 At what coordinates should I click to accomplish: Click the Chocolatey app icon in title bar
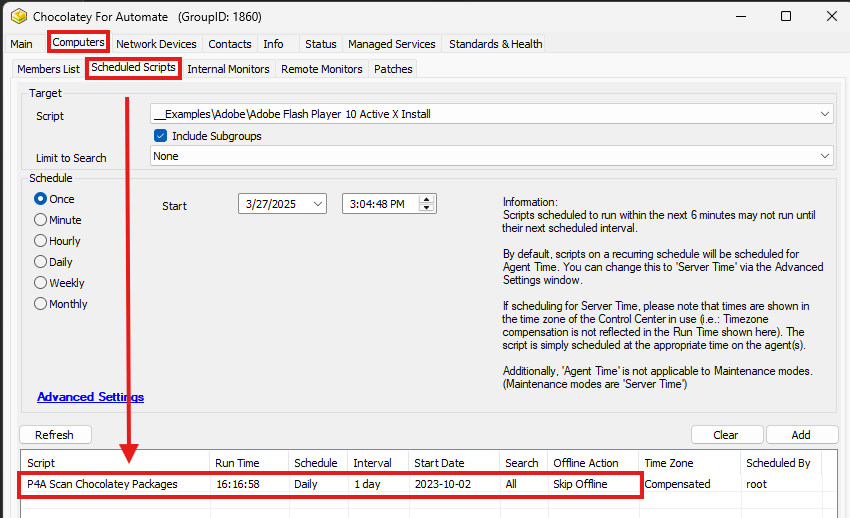[x=18, y=17]
